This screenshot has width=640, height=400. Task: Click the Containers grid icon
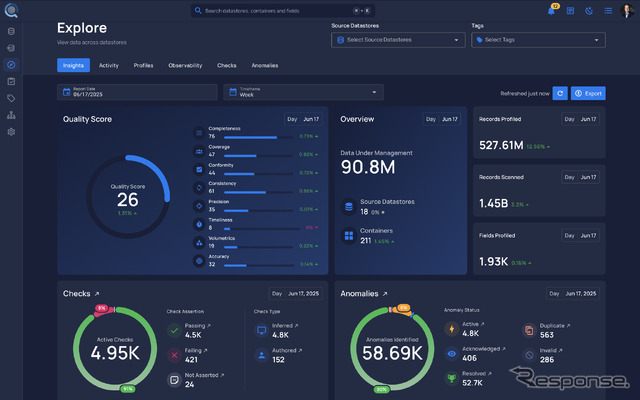click(349, 236)
